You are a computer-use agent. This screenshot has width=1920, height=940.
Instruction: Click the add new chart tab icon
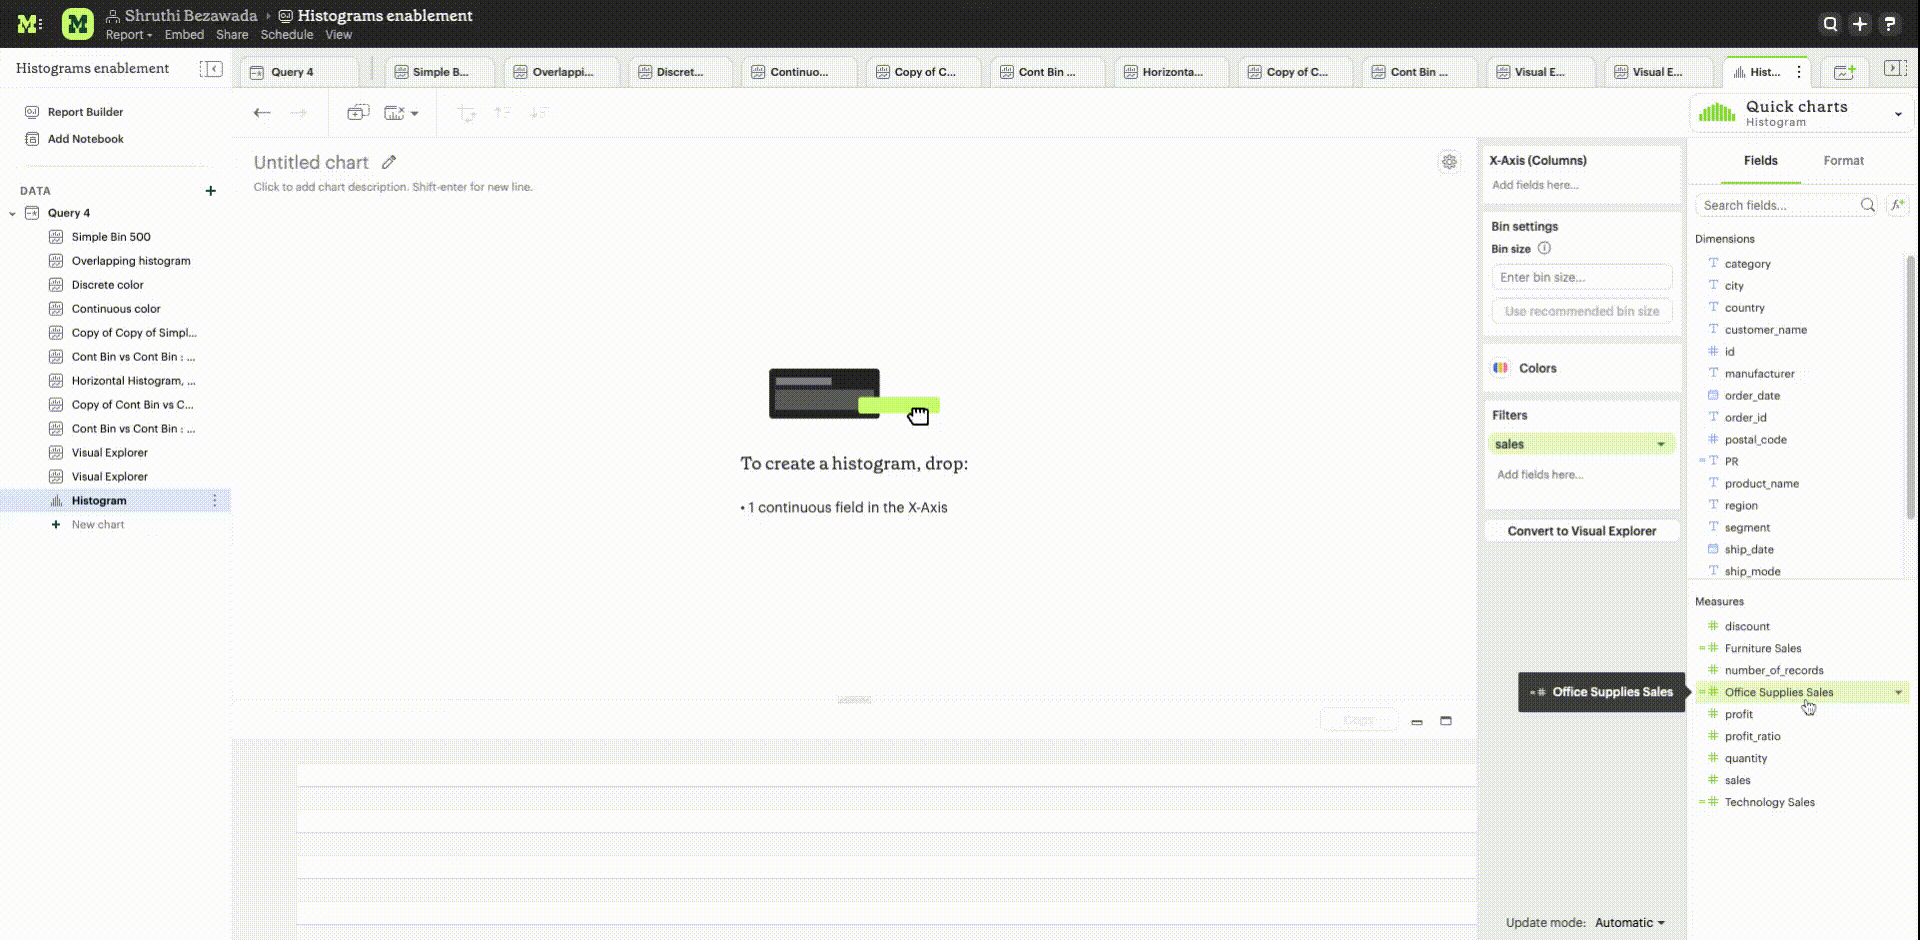tap(1844, 72)
